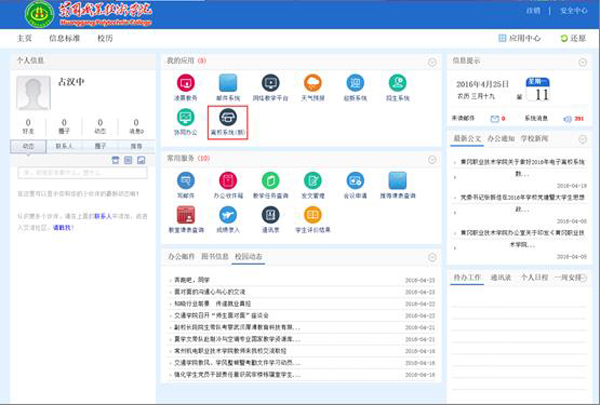Viewport: 600px width, 405px height.
Task: Click the 会议申请 service icon
Action: (355, 181)
